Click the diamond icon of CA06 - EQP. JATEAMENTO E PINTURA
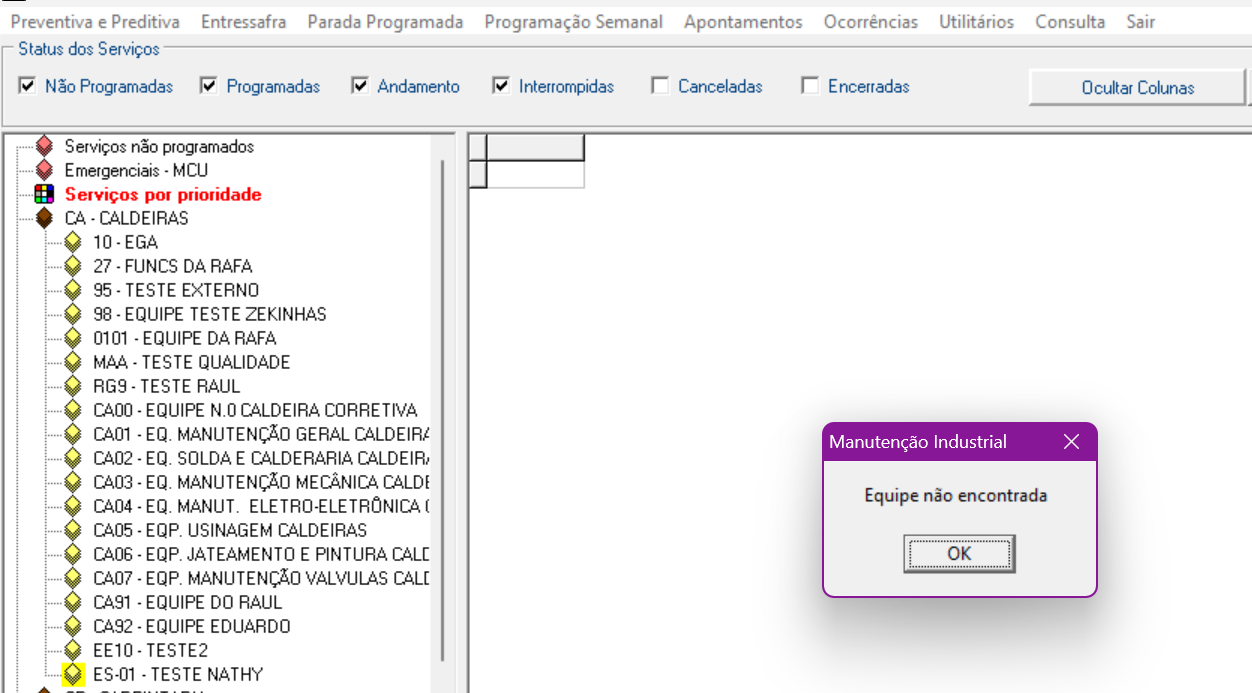The width and height of the screenshot is (1252, 693). point(72,554)
